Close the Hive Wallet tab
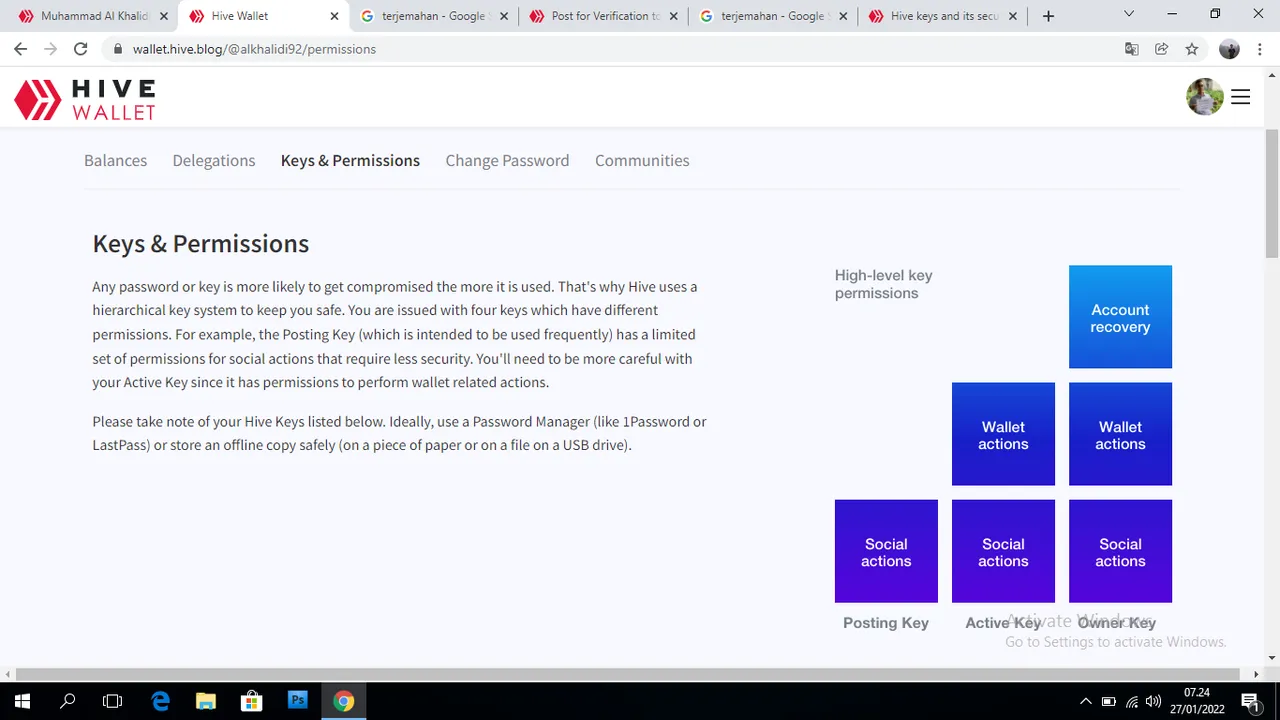 pyautogui.click(x=334, y=16)
